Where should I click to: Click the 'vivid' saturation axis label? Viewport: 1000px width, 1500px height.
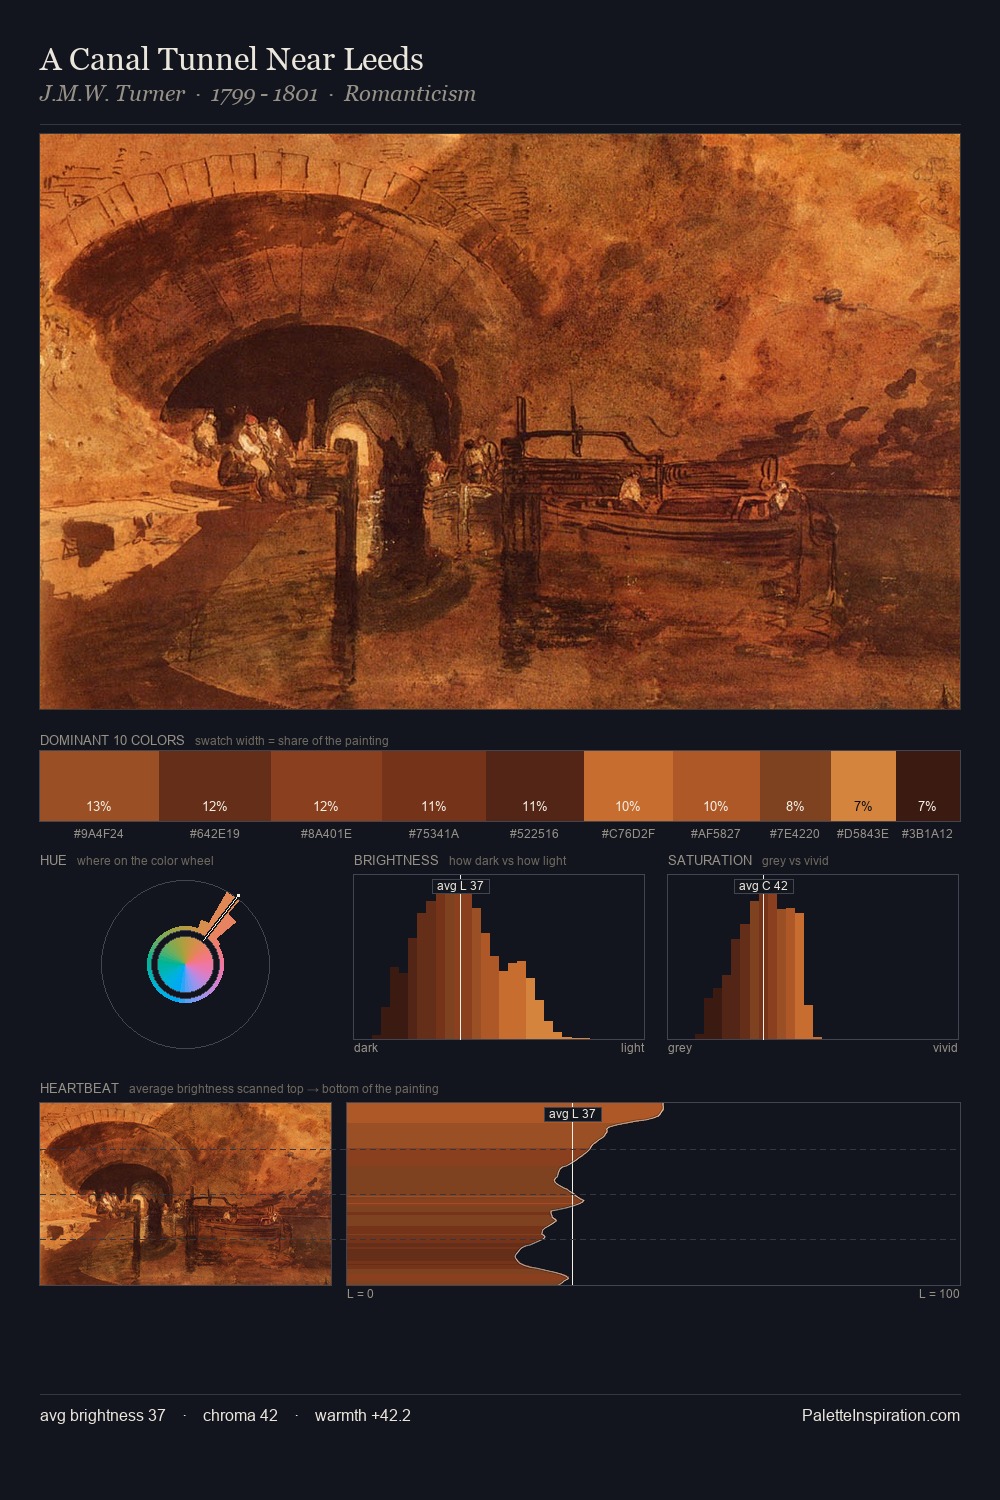click(945, 1048)
